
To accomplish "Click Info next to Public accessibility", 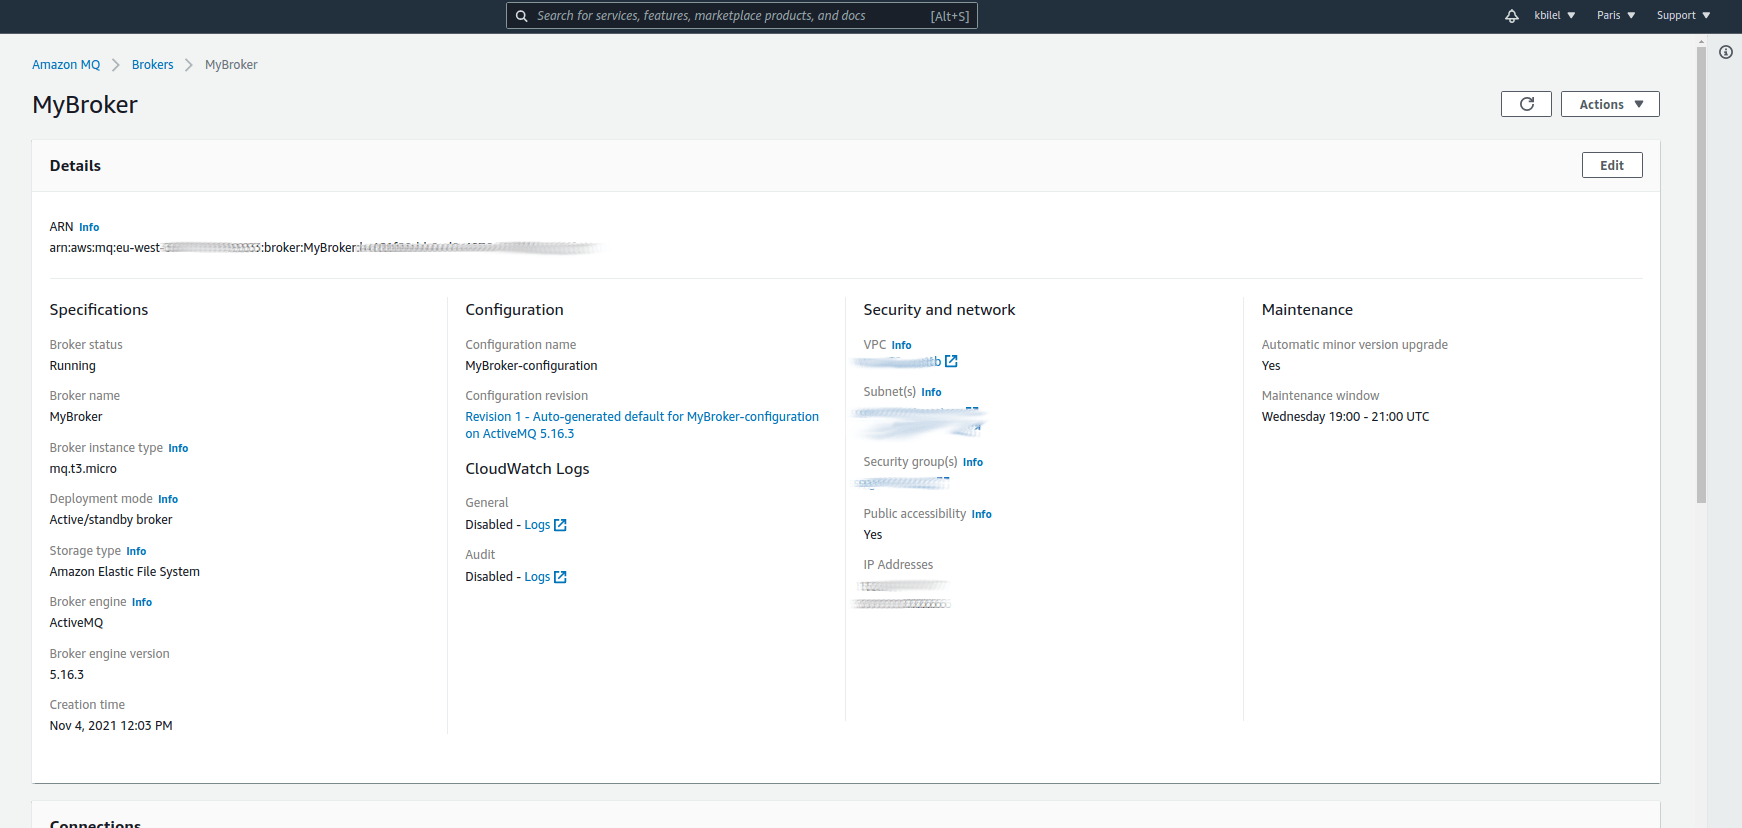I will (981, 515).
